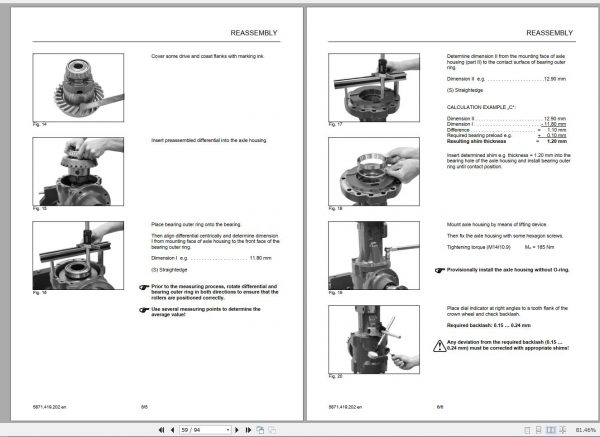This screenshot has height=437, width=600.
Task: Open the page number dropdown arrow
Action: [x=228, y=430]
